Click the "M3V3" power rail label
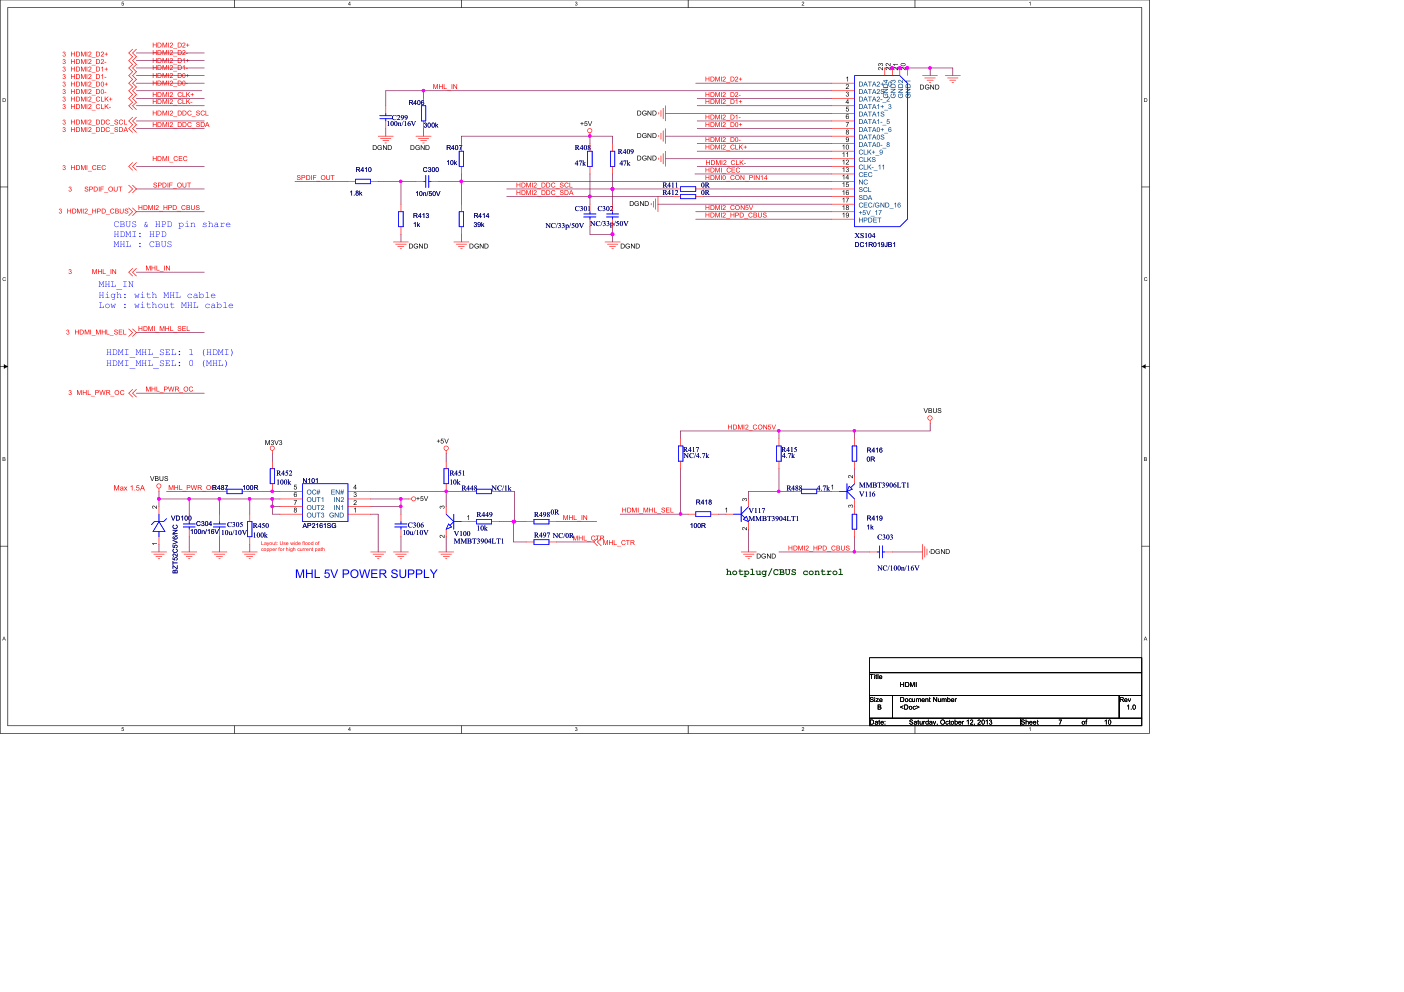1404x992 pixels. (273, 443)
